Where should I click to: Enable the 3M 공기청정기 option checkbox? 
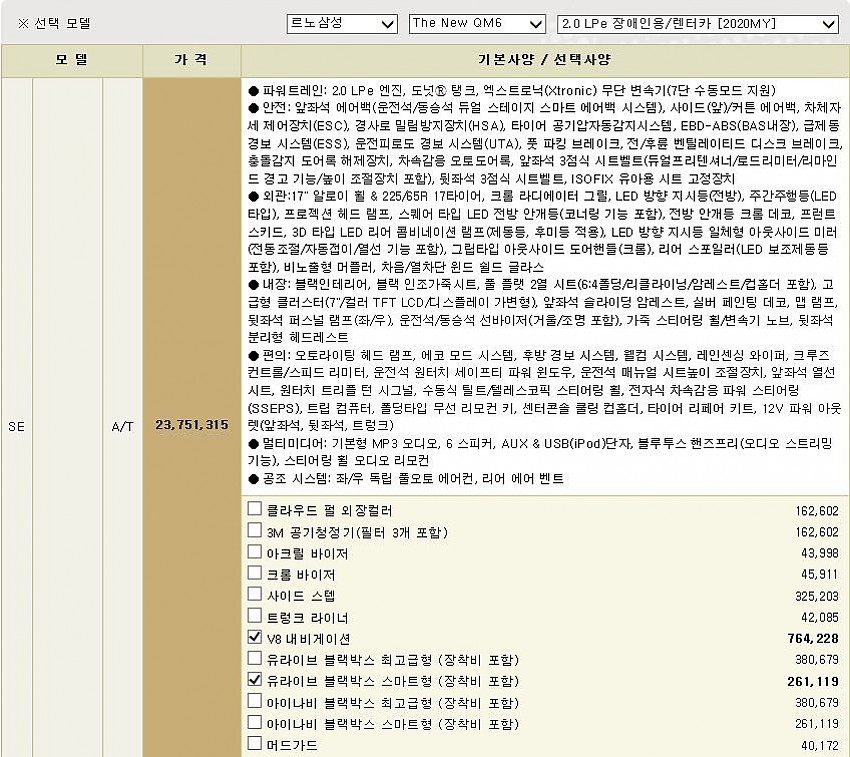255,531
